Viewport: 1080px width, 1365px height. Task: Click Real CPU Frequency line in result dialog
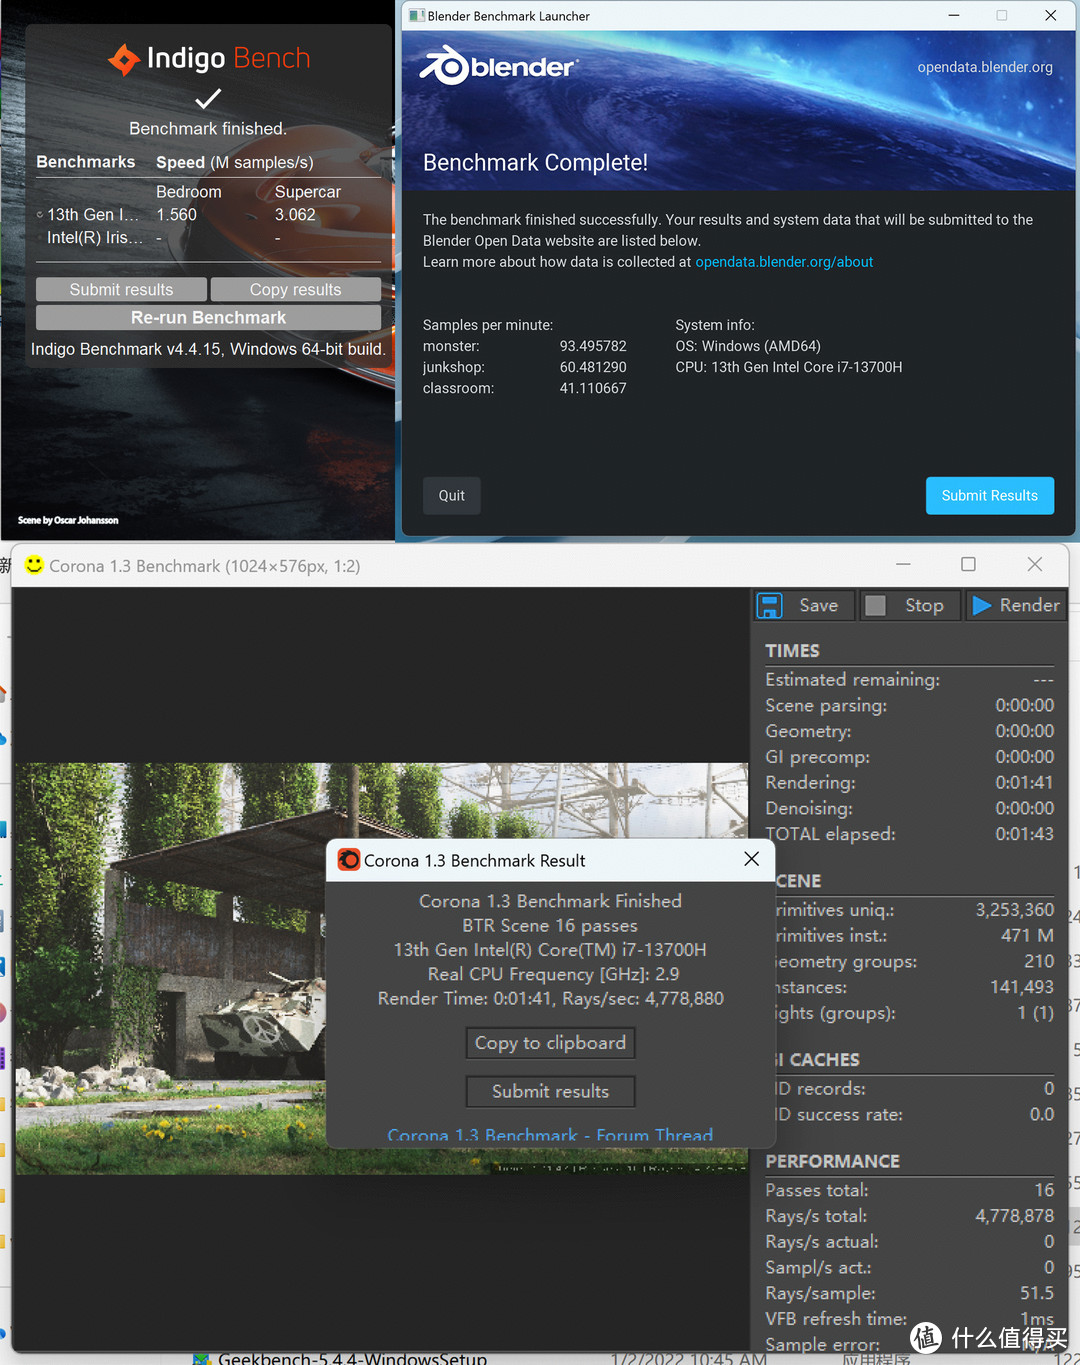(553, 974)
